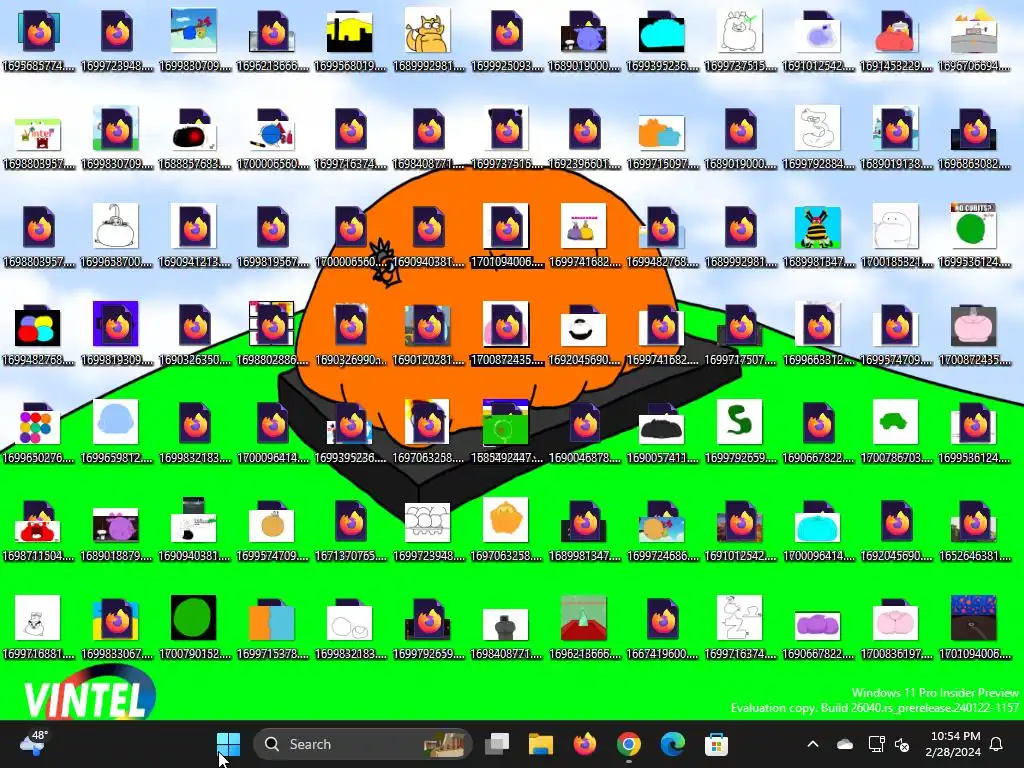Viewport: 1024px width, 768px height.
Task: Click the file named 1689019138
Action: 896,138
